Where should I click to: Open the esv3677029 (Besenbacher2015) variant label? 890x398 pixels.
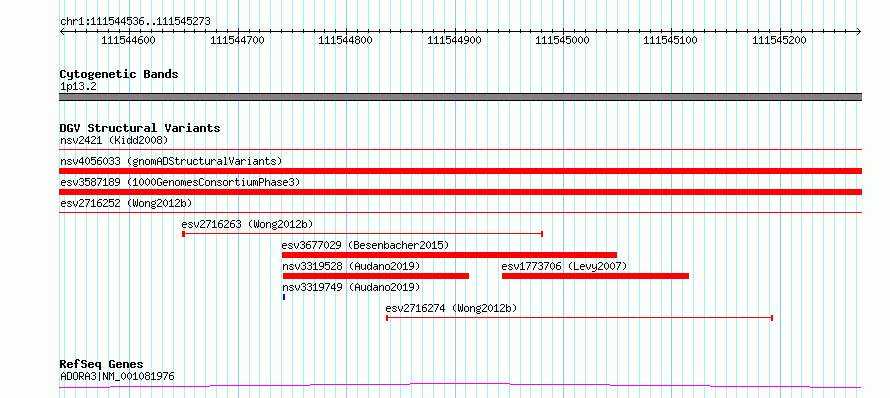366,245
